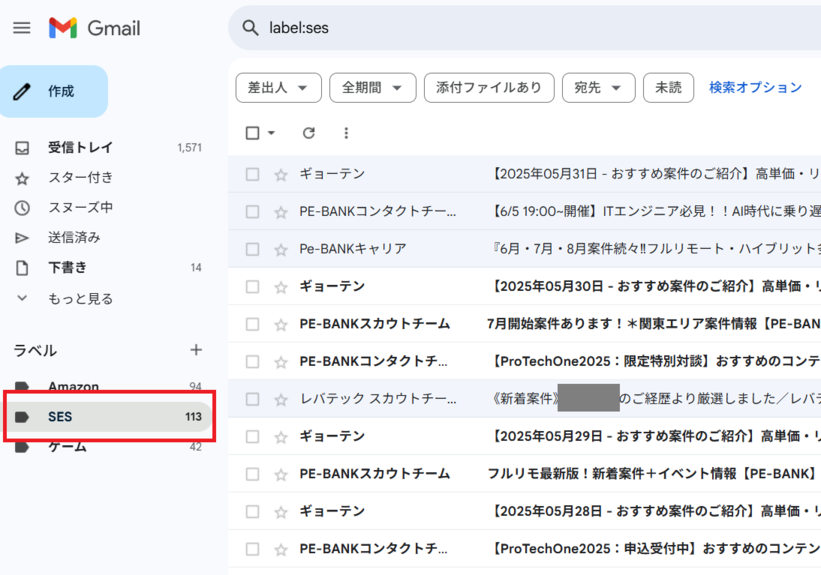Image resolution: width=821 pixels, height=575 pixels.
Task: Toggle the 未読 filter chip
Action: pyautogui.click(x=669, y=87)
